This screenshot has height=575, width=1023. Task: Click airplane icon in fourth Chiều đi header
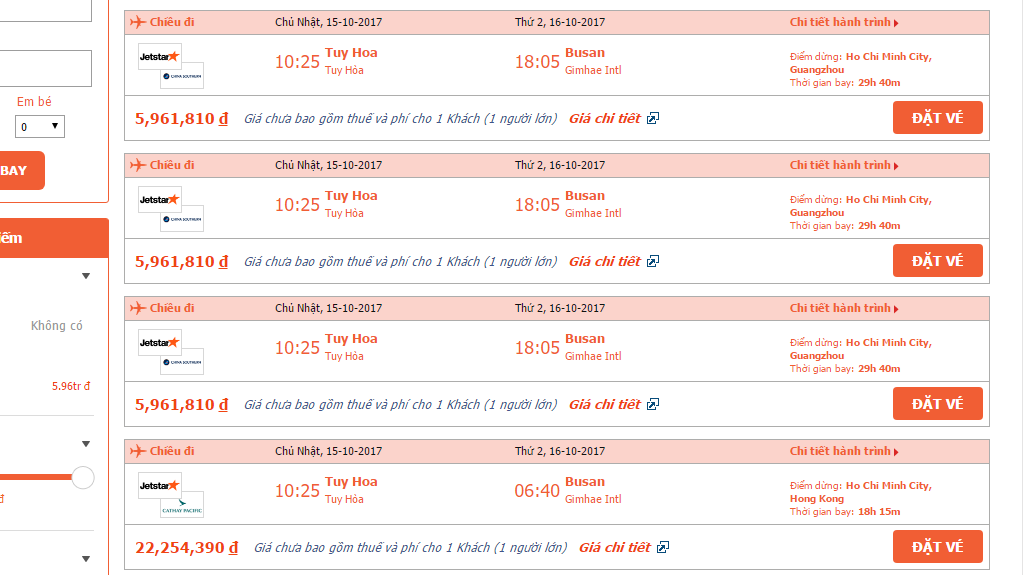coord(137,451)
